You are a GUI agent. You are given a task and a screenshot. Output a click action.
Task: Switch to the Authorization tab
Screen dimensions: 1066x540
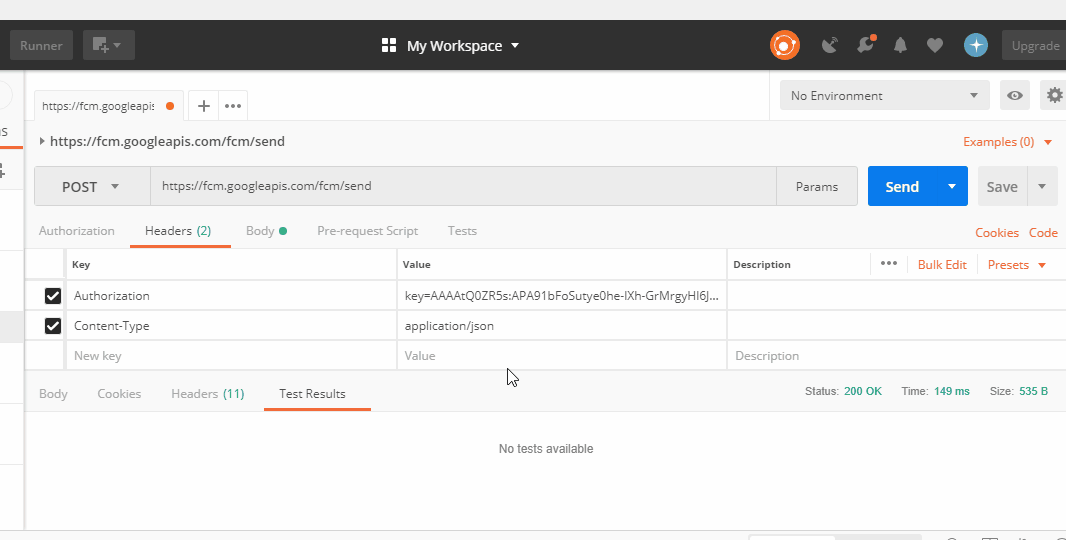click(77, 231)
